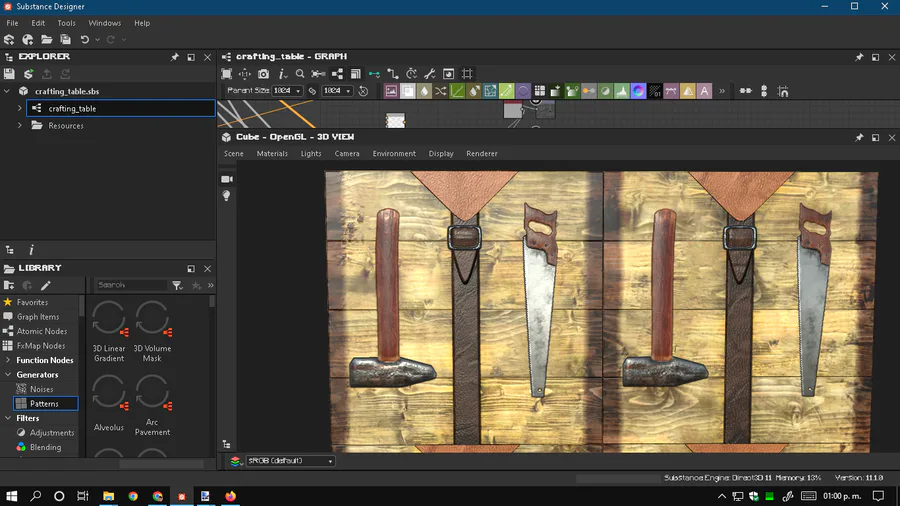Image resolution: width=900 pixels, height=506 pixels.
Task: Toggle the link icon between Parent Size fields
Action: coord(312,91)
